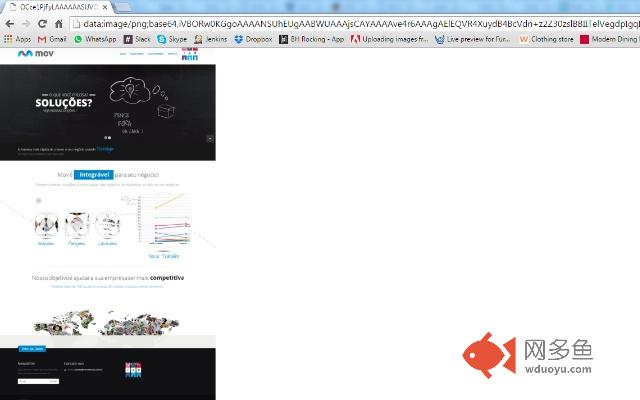The height and width of the screenshot is (400, 640).
Task: Open the Clothing store bookmark
Action: [x=546, y=39]
